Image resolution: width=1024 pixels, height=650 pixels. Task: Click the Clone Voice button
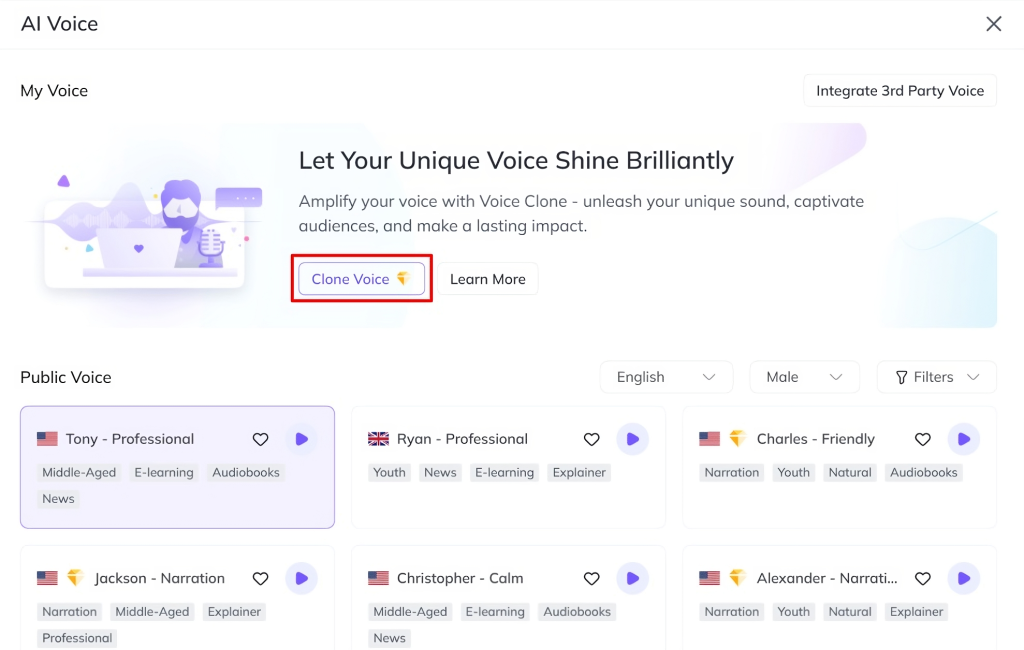click(361, 279)
